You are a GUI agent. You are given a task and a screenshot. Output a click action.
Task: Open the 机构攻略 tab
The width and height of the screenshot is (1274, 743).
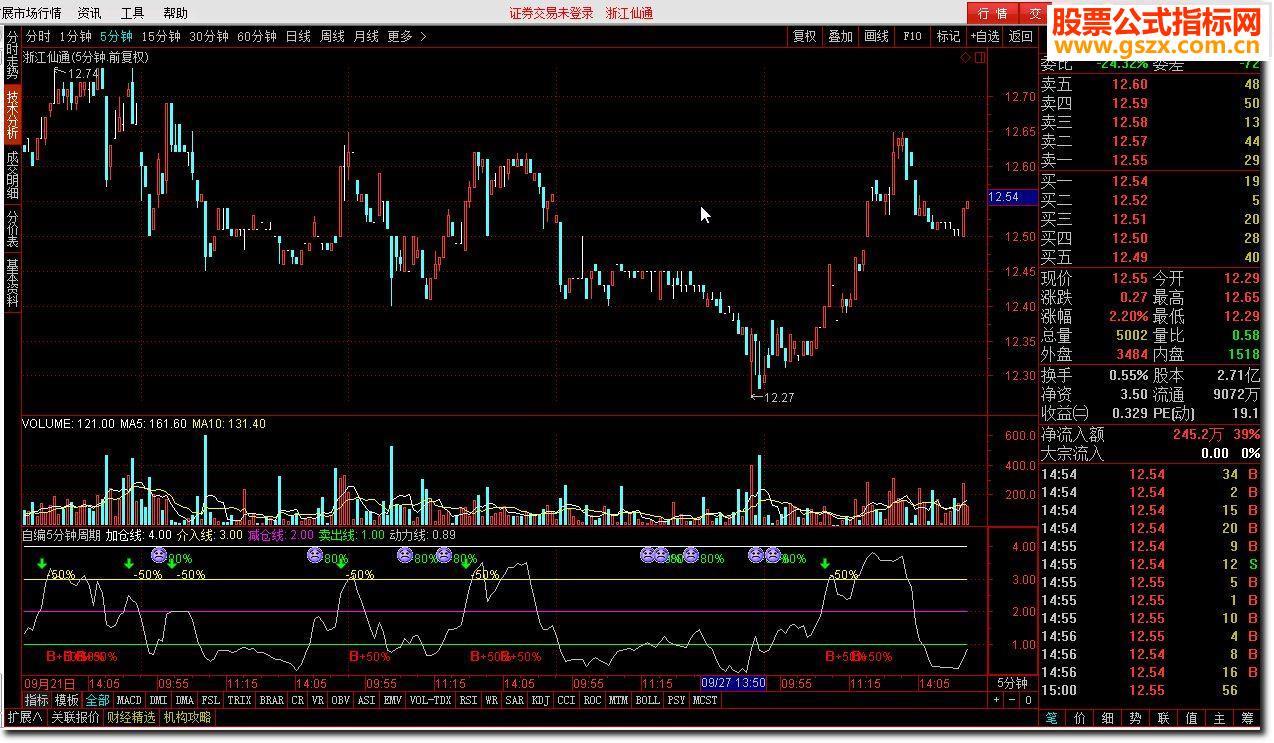pos(188,717)
